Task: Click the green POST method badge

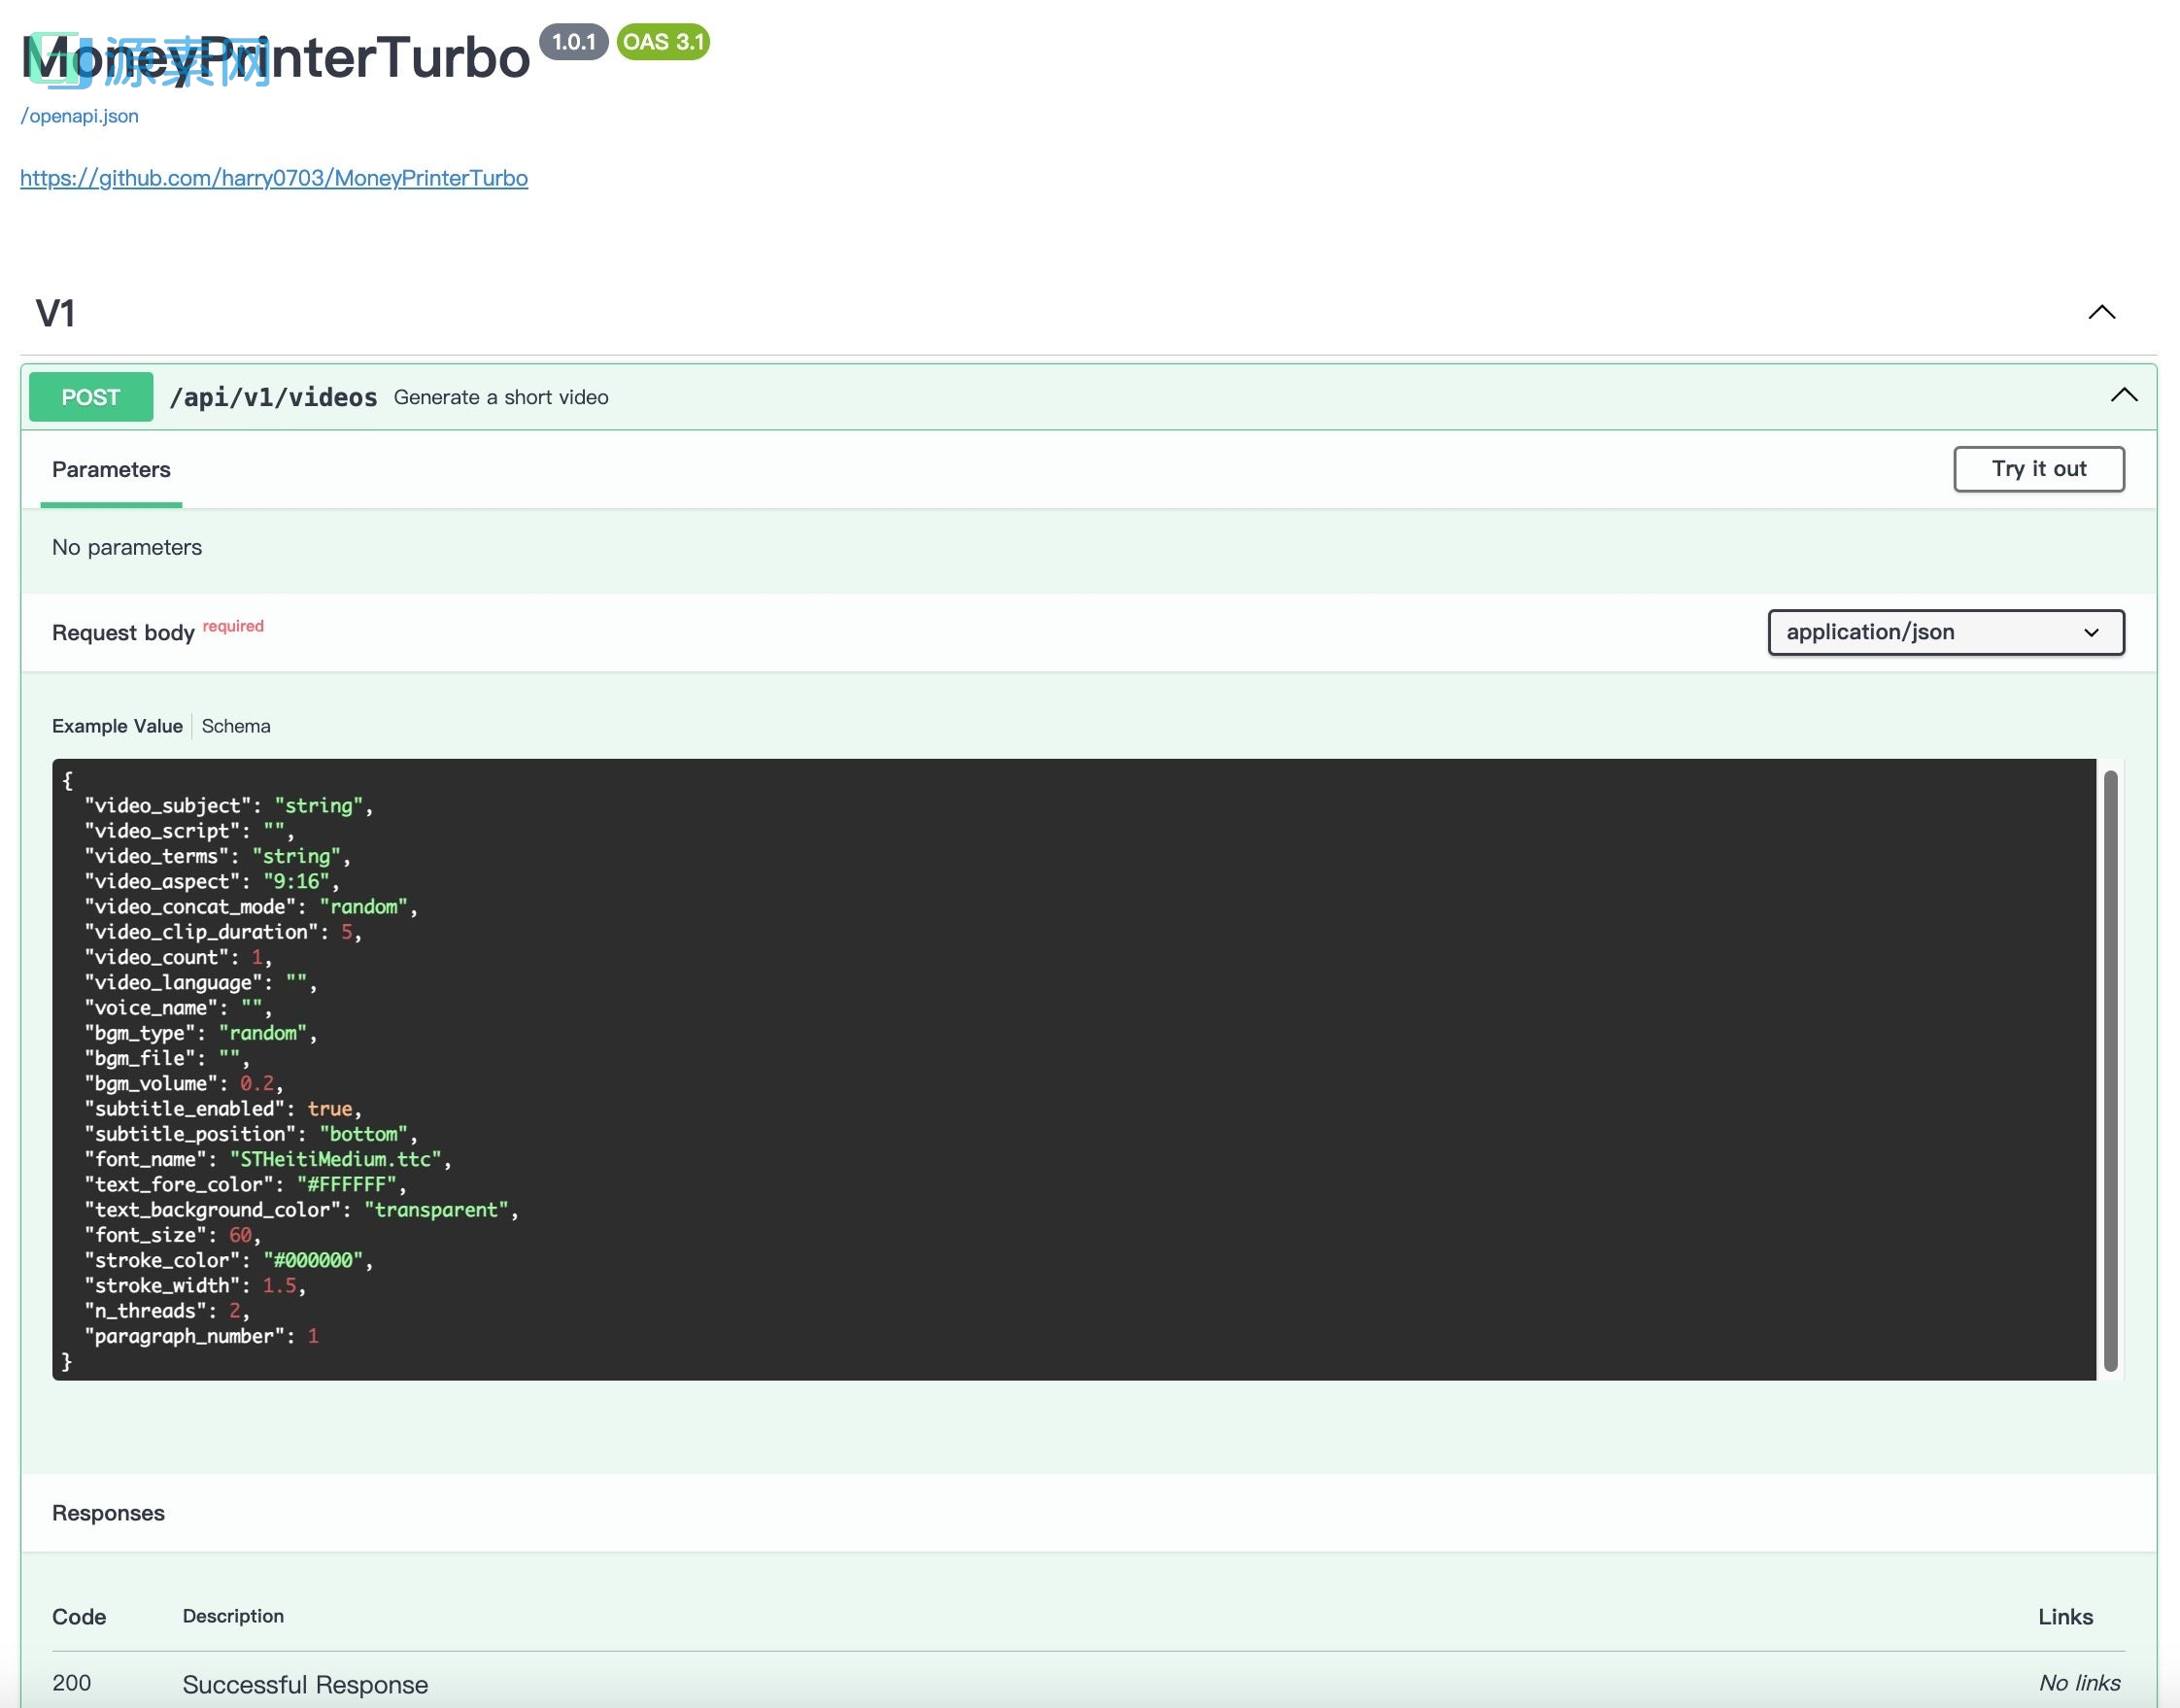Action: (91, 397)
